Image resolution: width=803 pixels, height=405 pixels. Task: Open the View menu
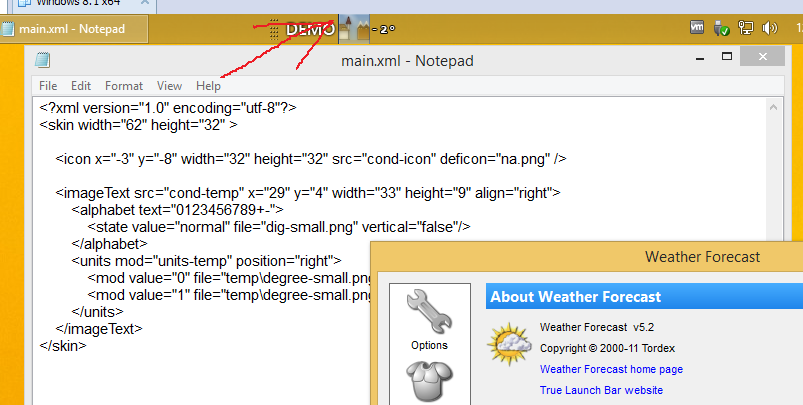169,86
